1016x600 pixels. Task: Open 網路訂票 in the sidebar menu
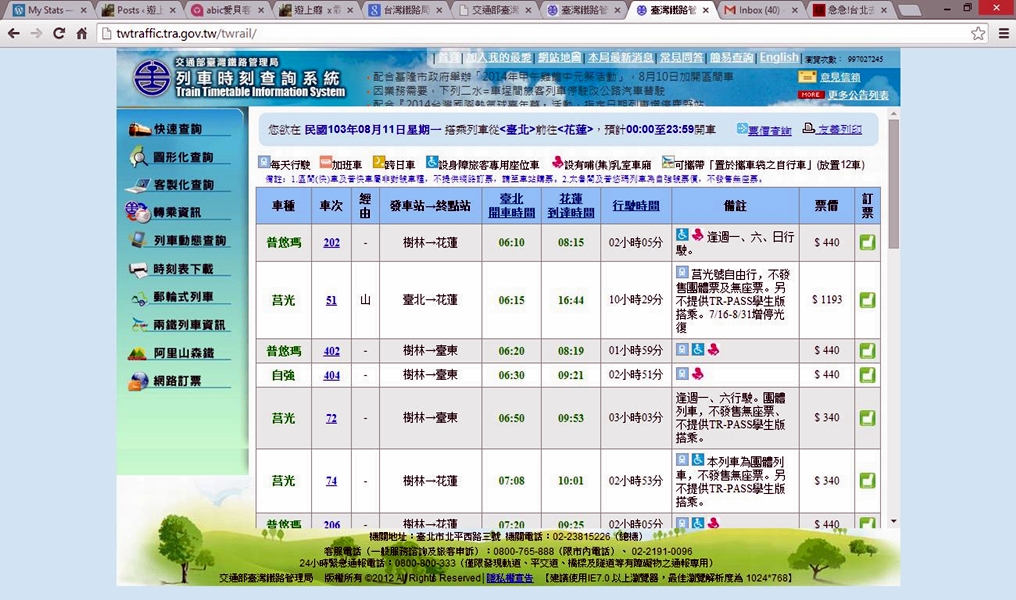(x=177, y=381)
